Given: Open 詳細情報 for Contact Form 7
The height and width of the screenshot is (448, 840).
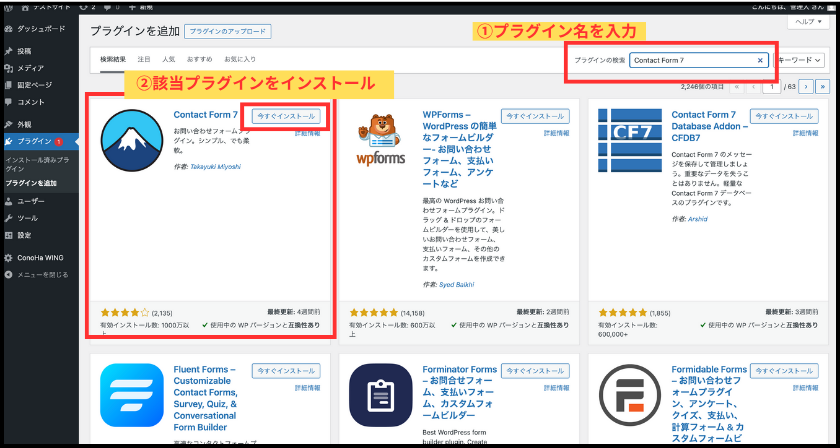Looking at the screenshot, I should (308, 133).
